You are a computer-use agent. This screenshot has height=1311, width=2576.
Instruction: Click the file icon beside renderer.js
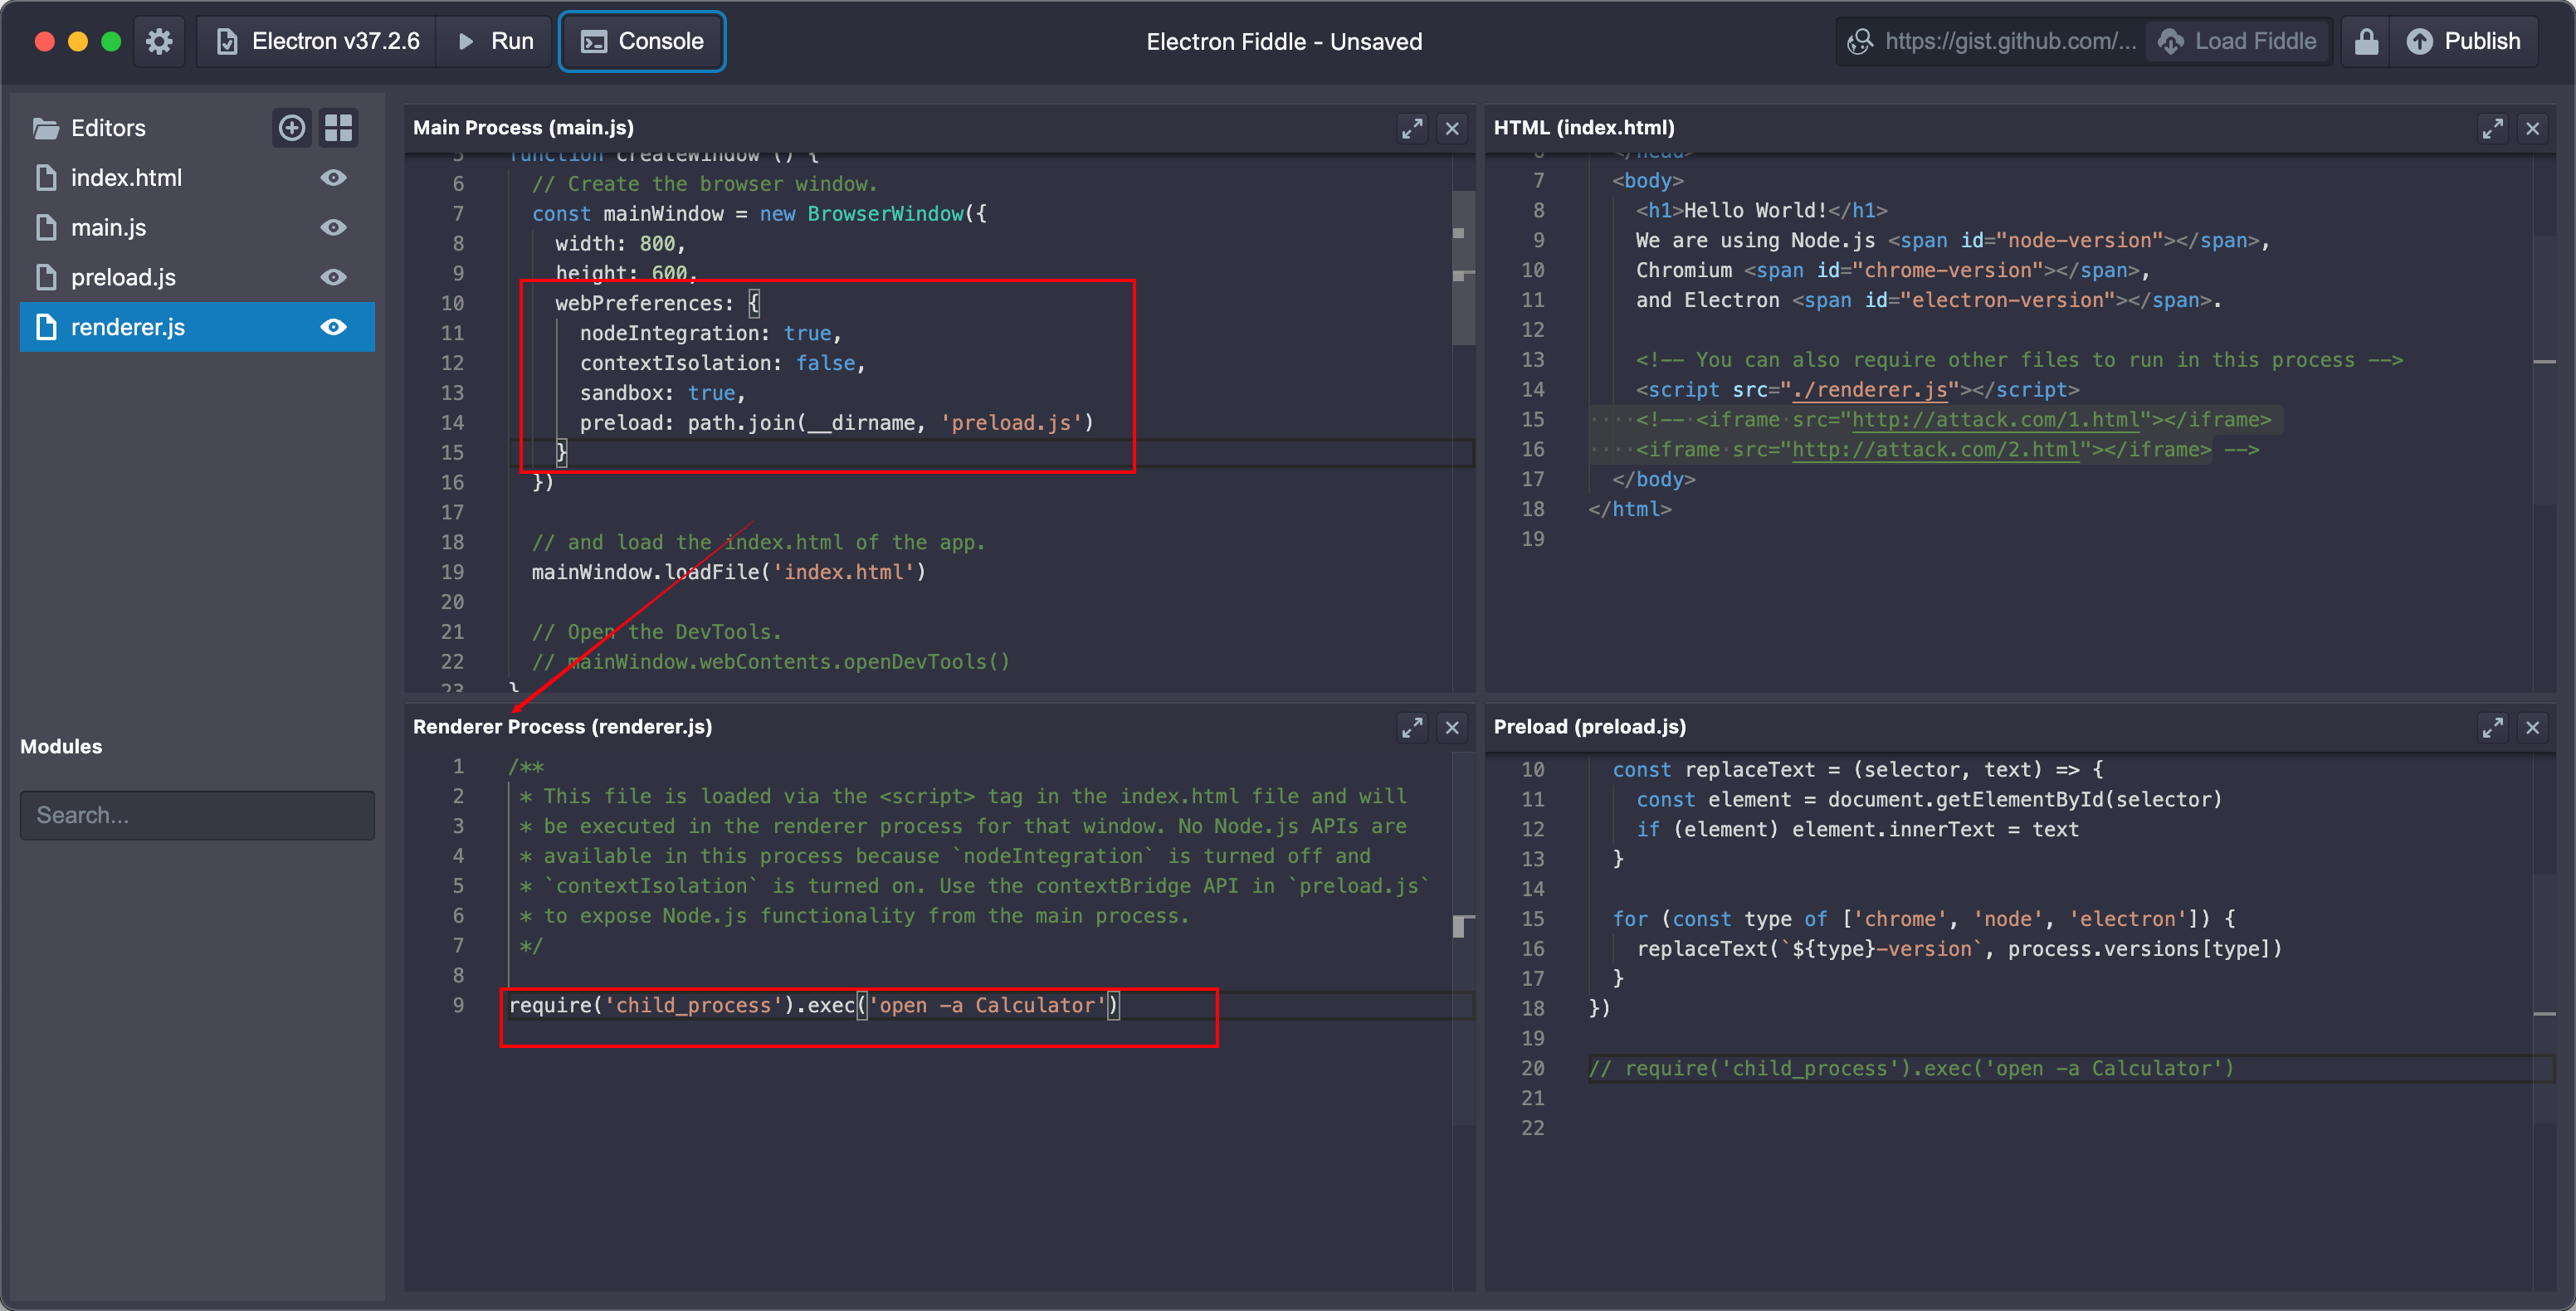pos(46,327)
